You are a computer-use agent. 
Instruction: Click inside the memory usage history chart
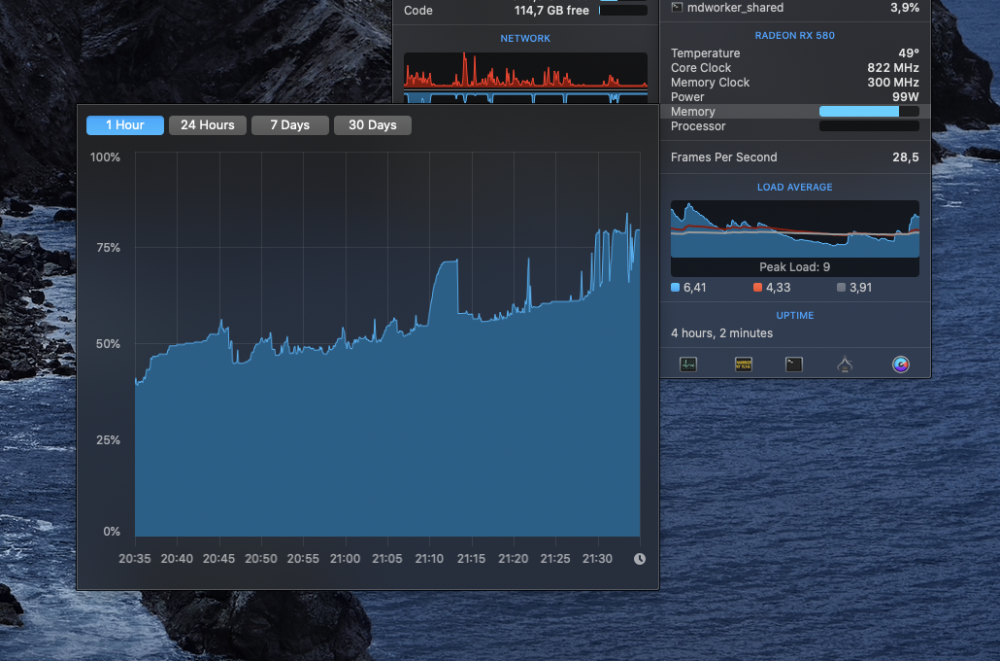click(x=387, y=345)
